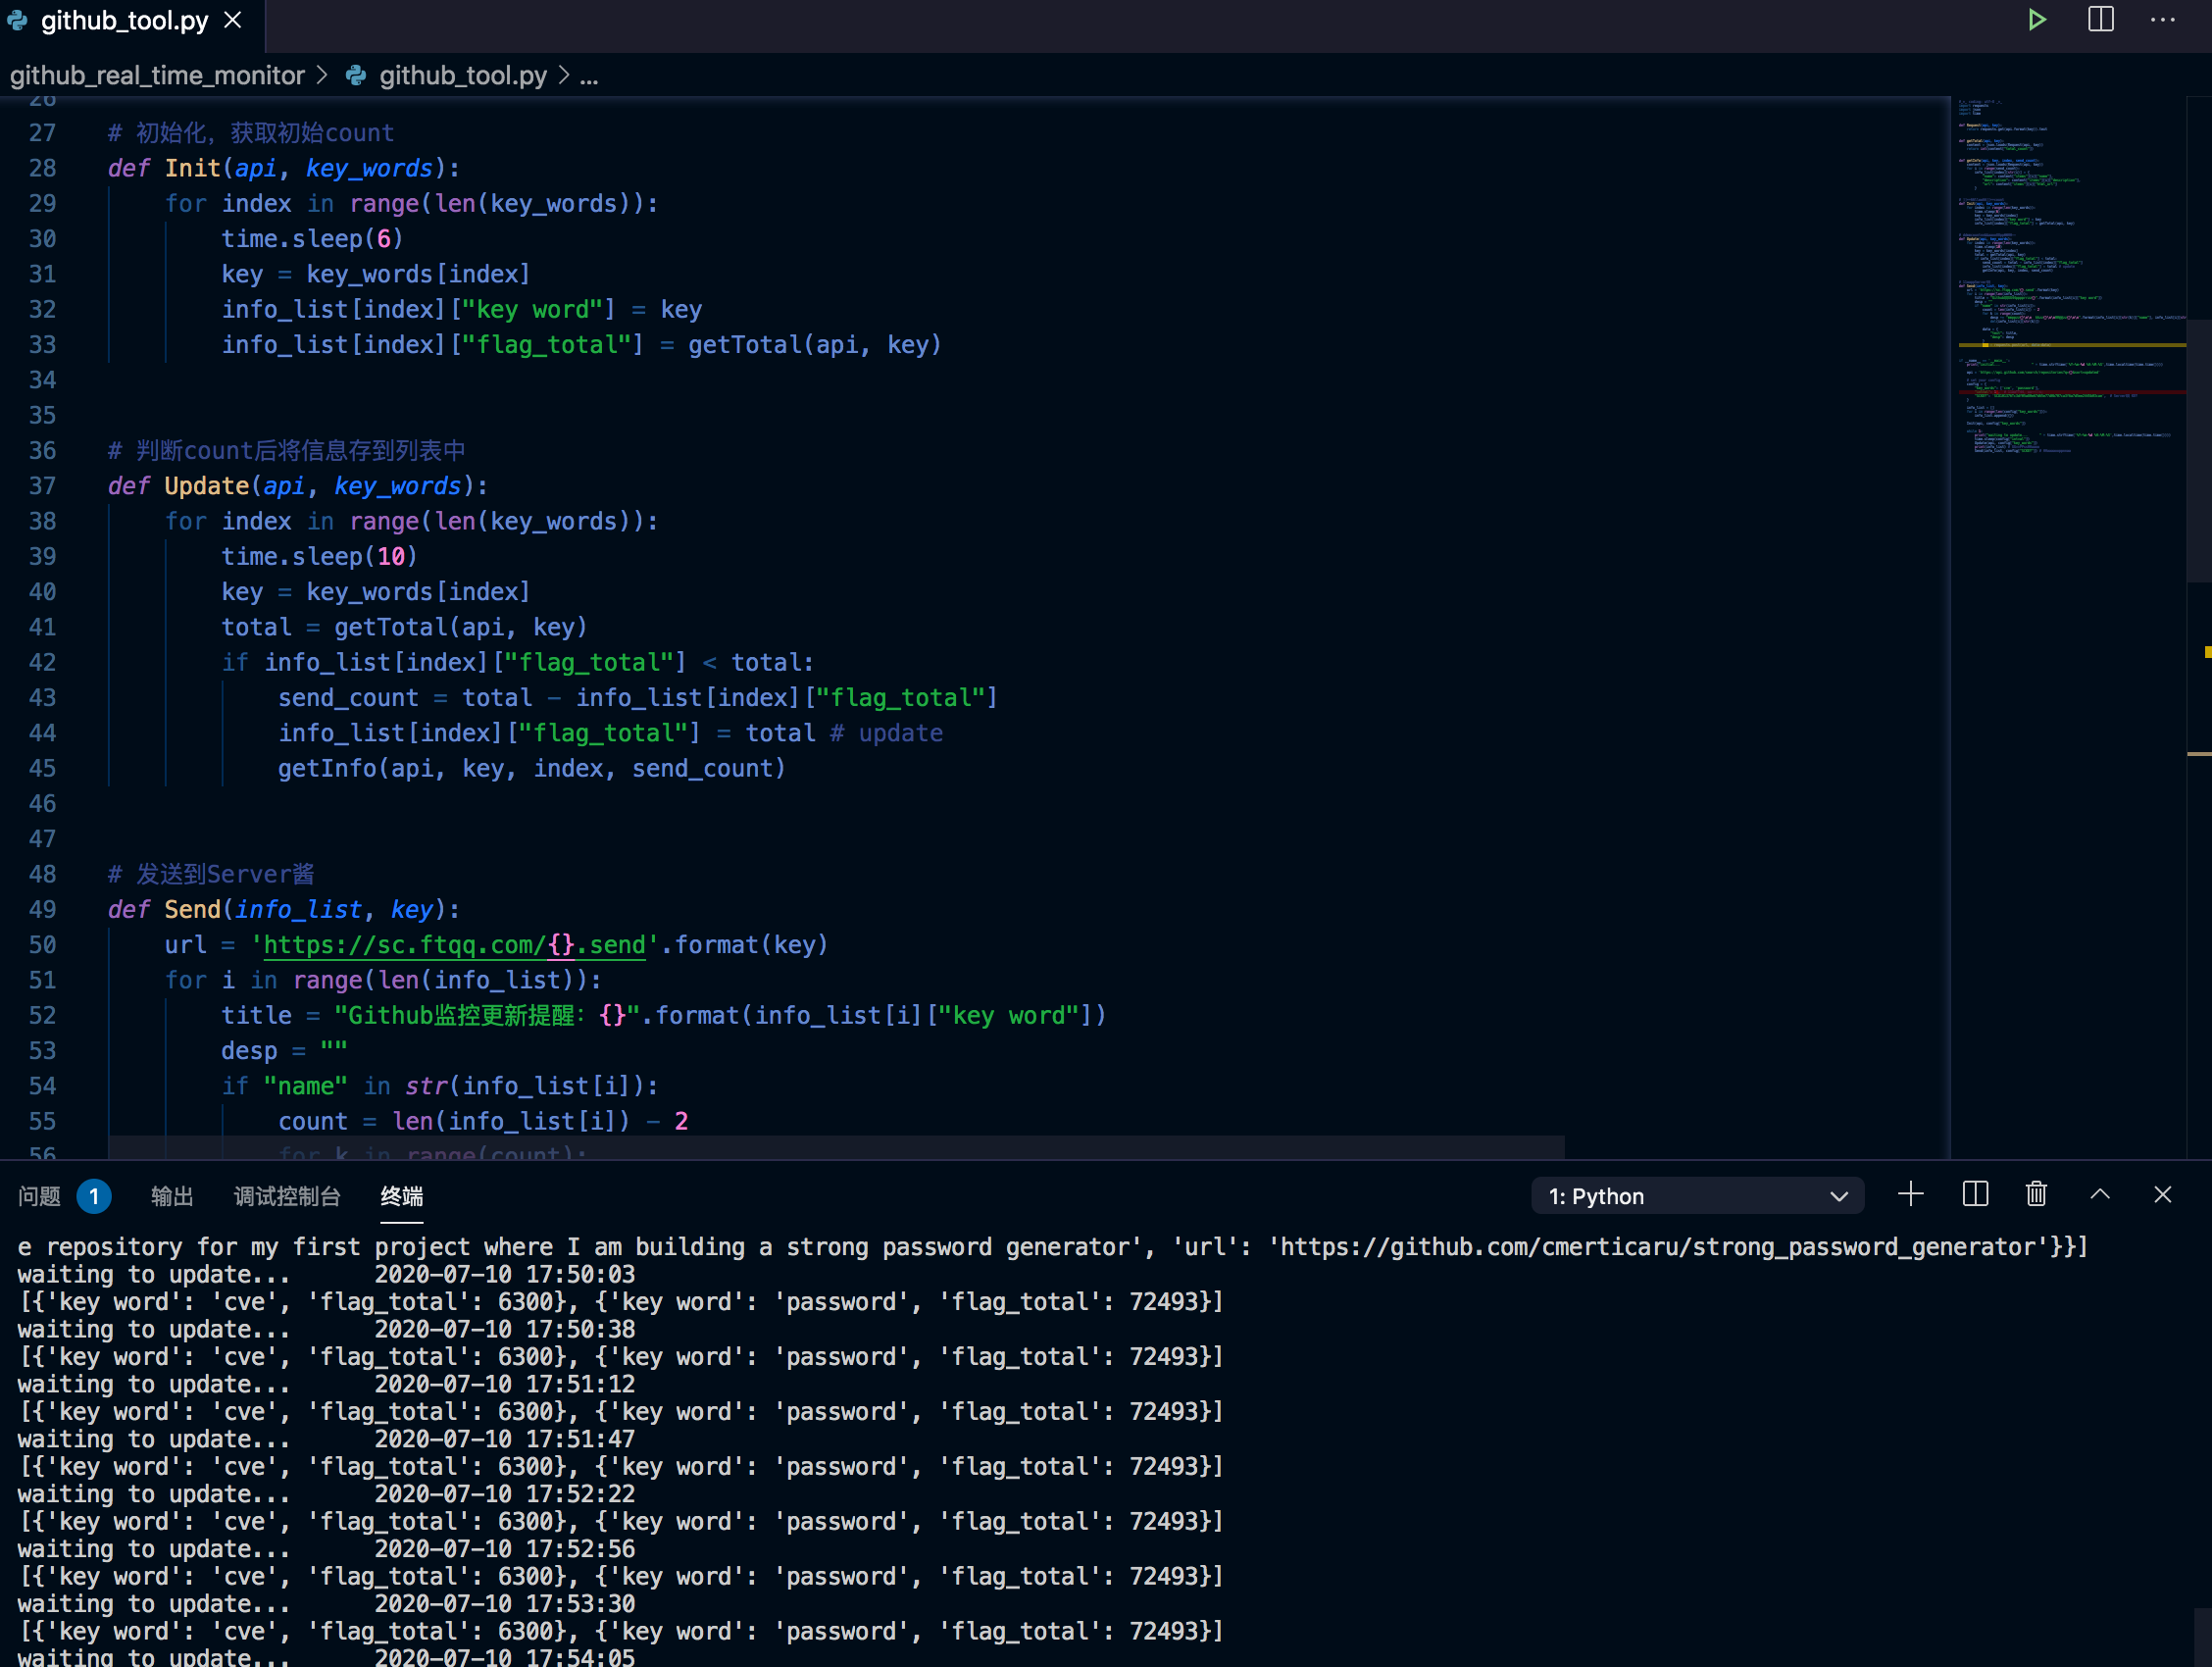Create a new terminal with plus icon

(x=1910, y=1195)
